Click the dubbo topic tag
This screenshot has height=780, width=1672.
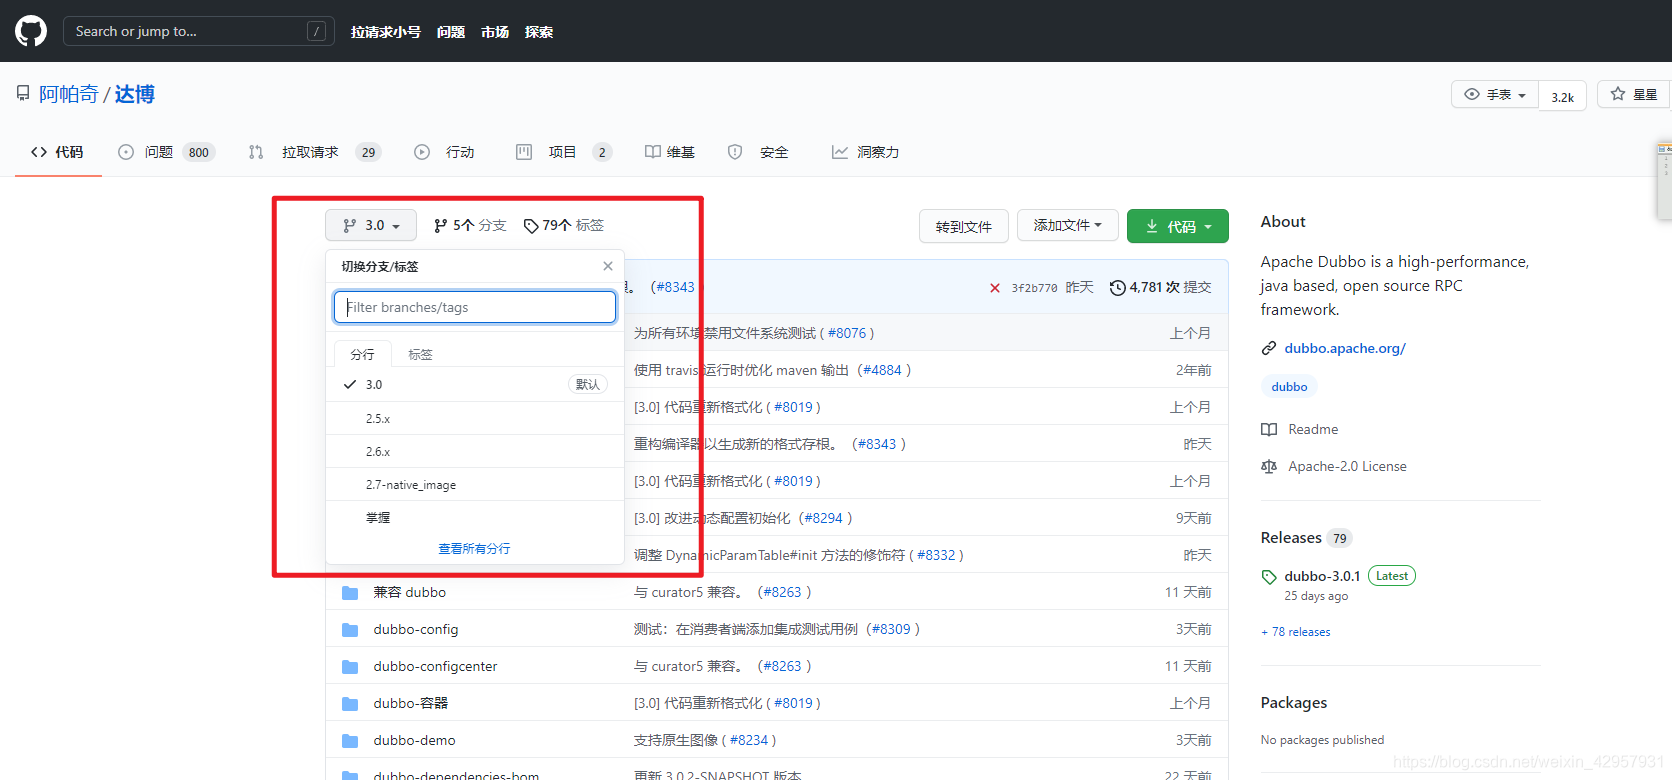click(1289, 387)
